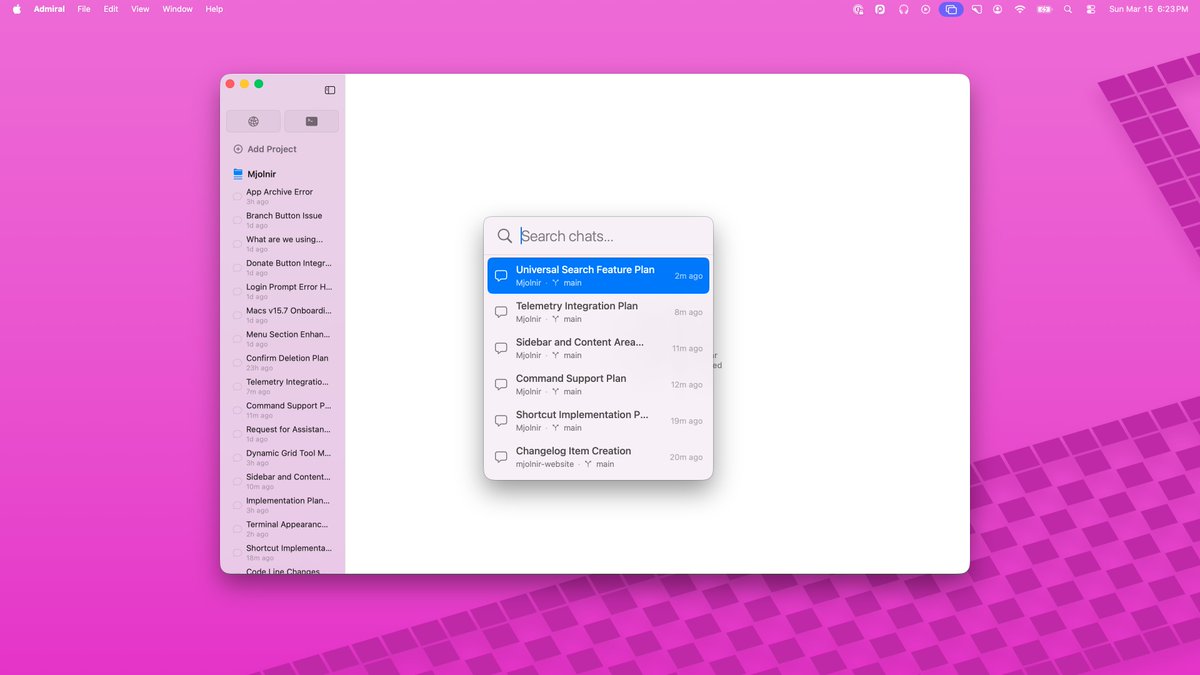Open the Admiral app menu
The height and width of the screenshot is (675, 1200).
(x=49, y=9)
